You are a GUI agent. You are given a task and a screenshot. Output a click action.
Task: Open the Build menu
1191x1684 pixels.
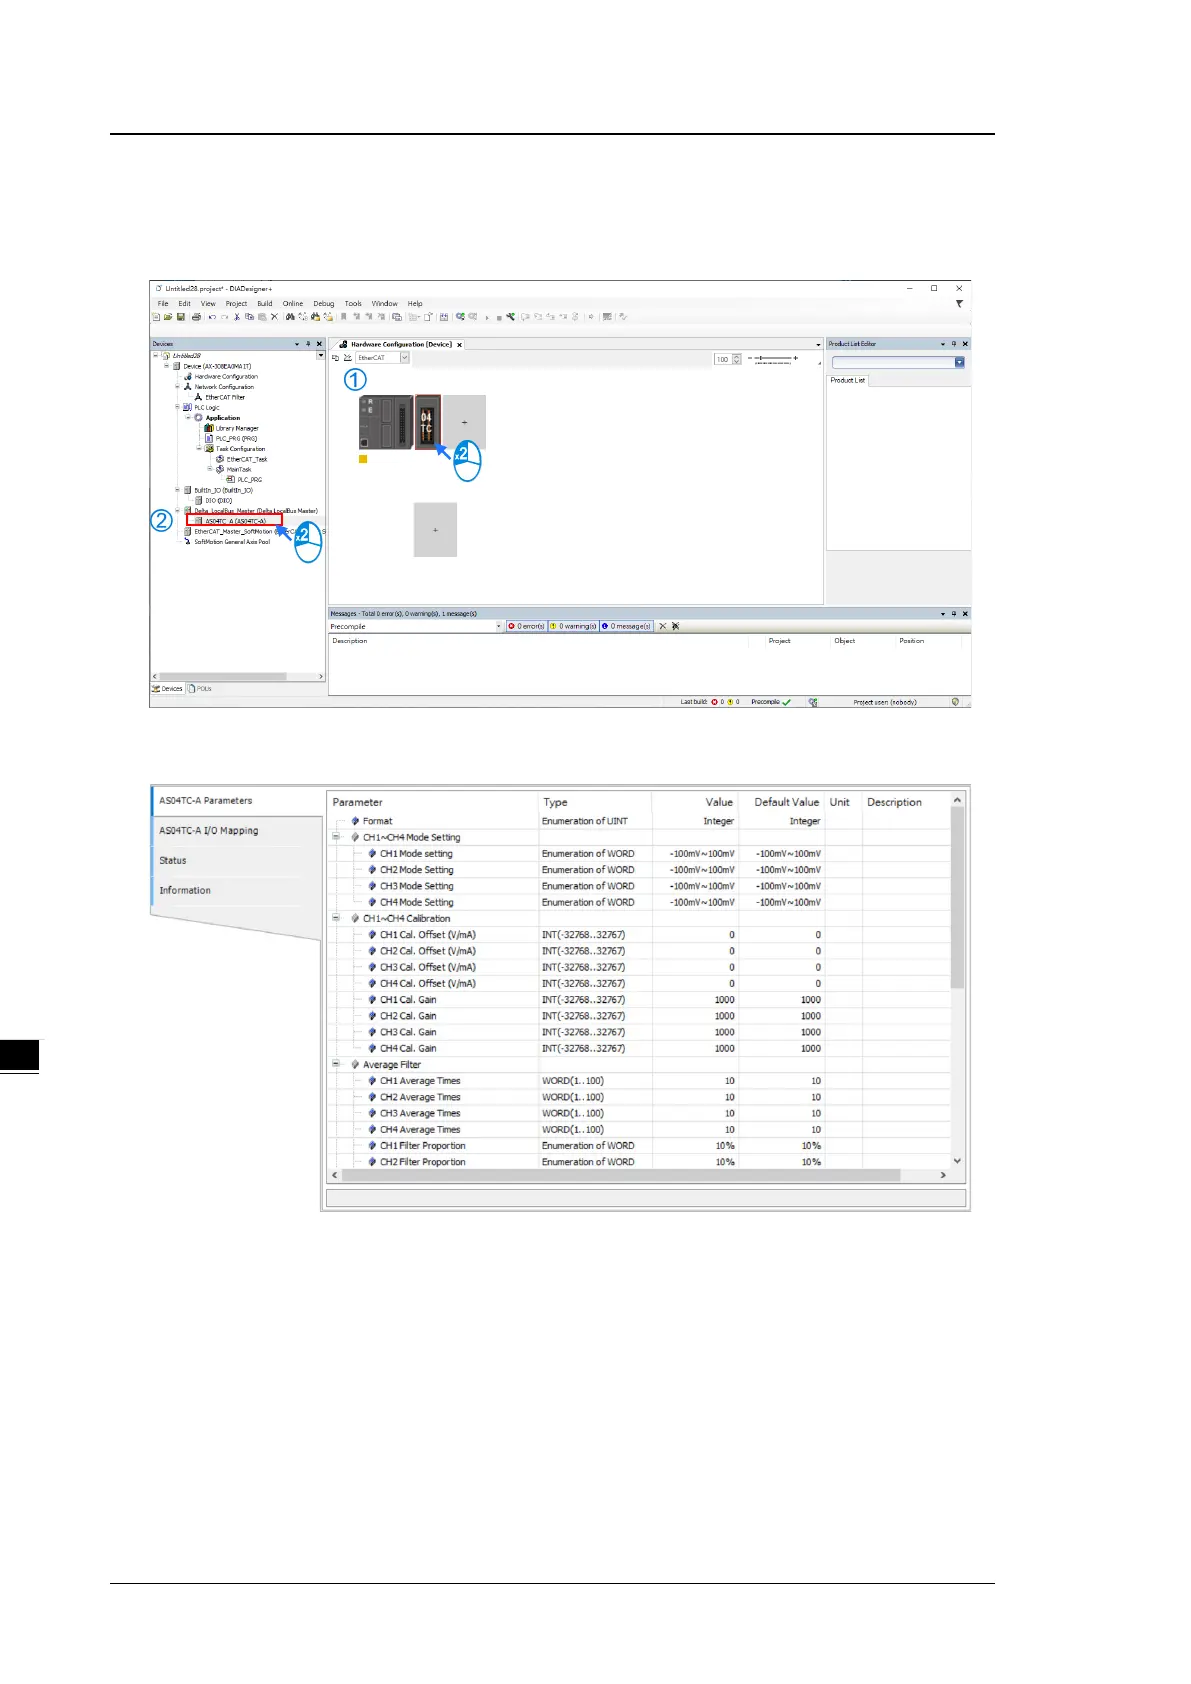tap(265, 304)
